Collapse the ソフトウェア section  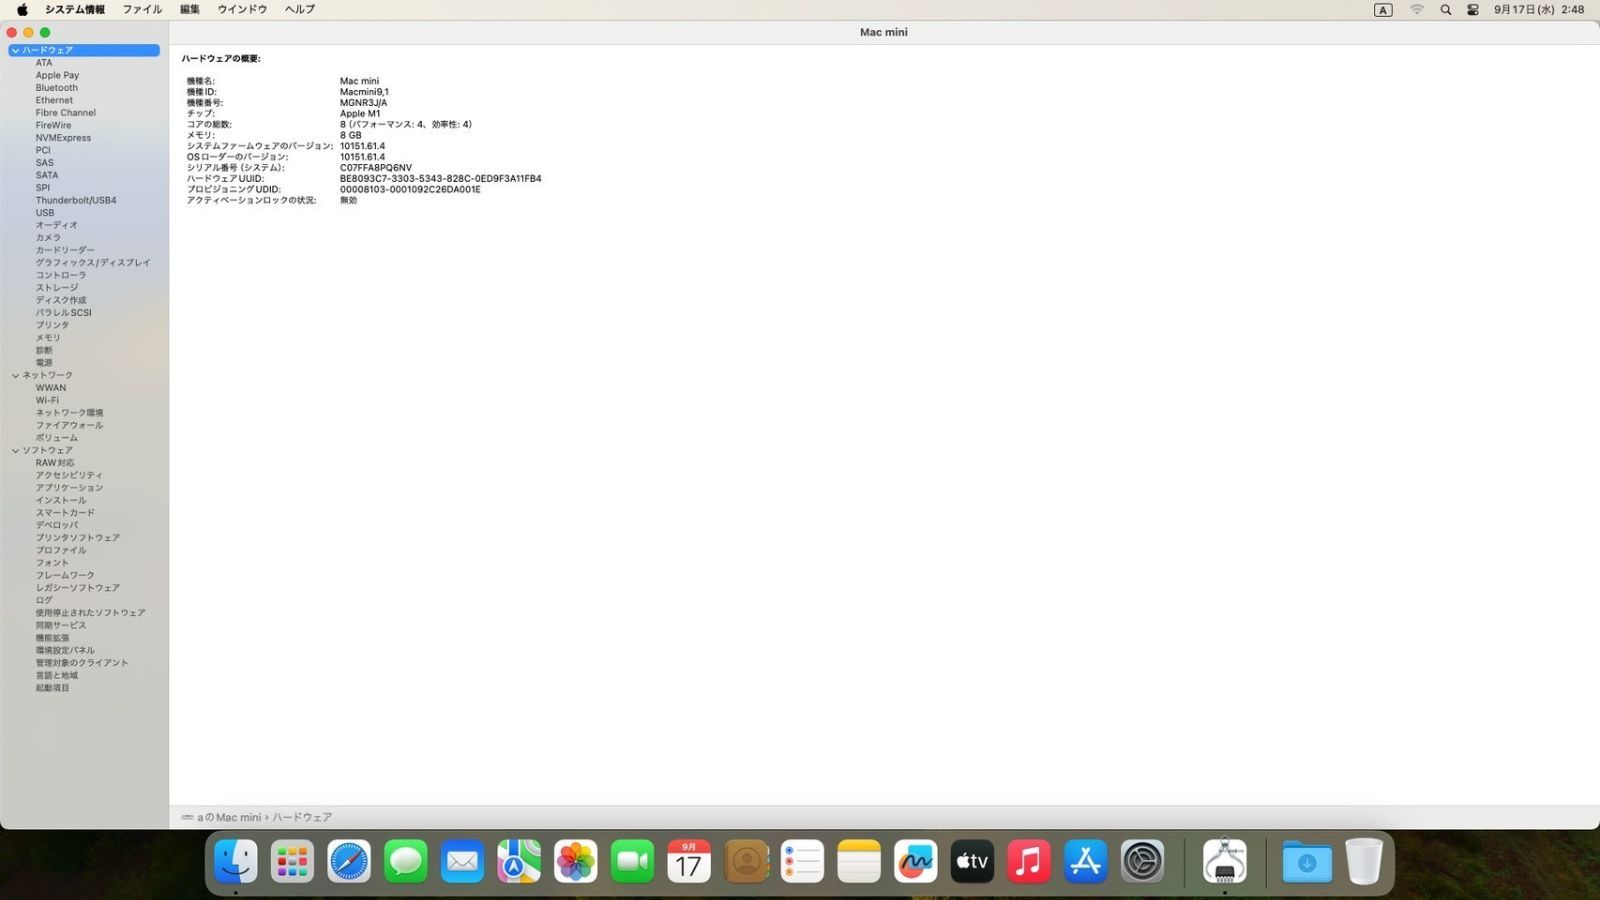[x=15, y=451]
